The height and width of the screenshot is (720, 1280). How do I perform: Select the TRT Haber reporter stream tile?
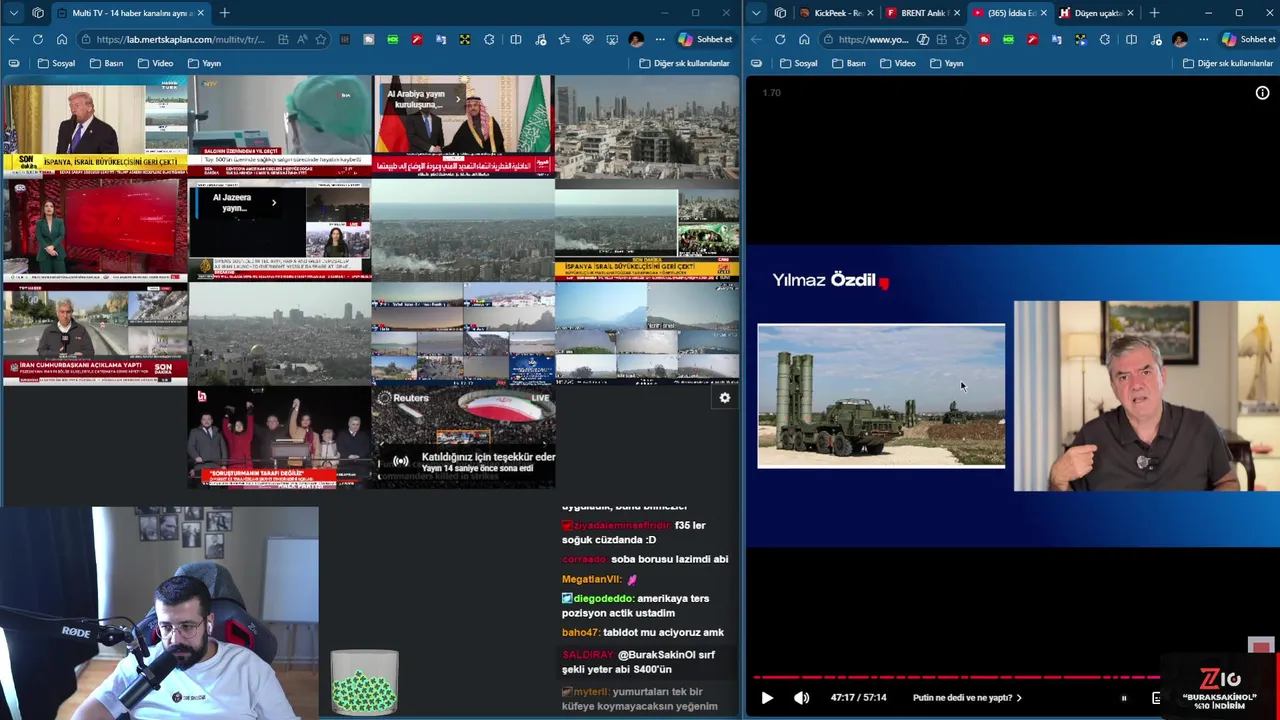pos(94,334)
